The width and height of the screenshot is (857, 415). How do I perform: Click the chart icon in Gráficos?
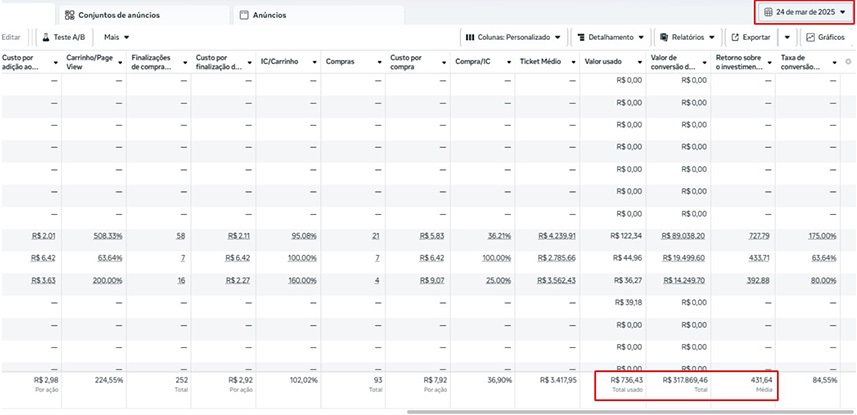(x=811, y=37)
